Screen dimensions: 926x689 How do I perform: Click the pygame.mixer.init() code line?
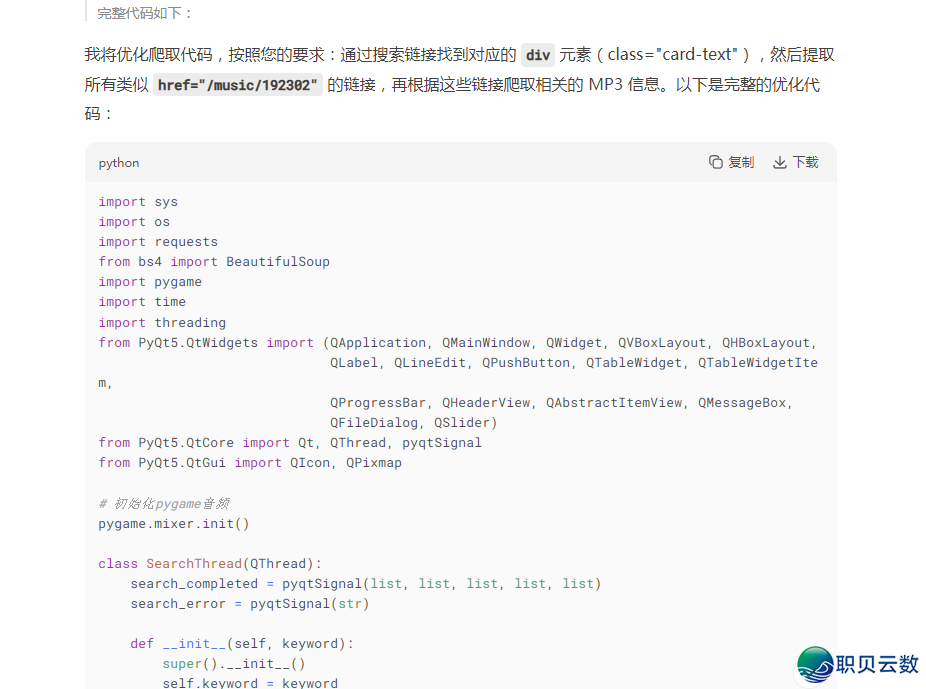coord(174,523)
